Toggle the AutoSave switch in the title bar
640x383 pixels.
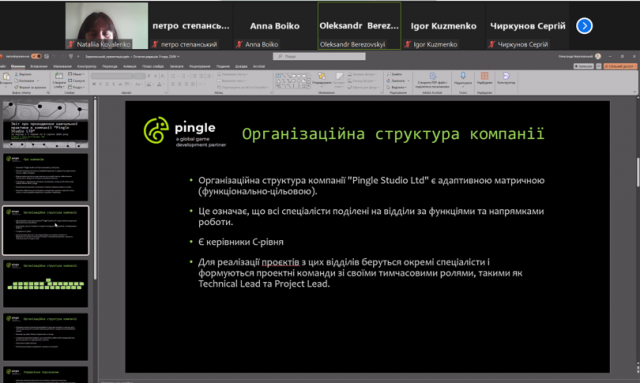point(36,56)
